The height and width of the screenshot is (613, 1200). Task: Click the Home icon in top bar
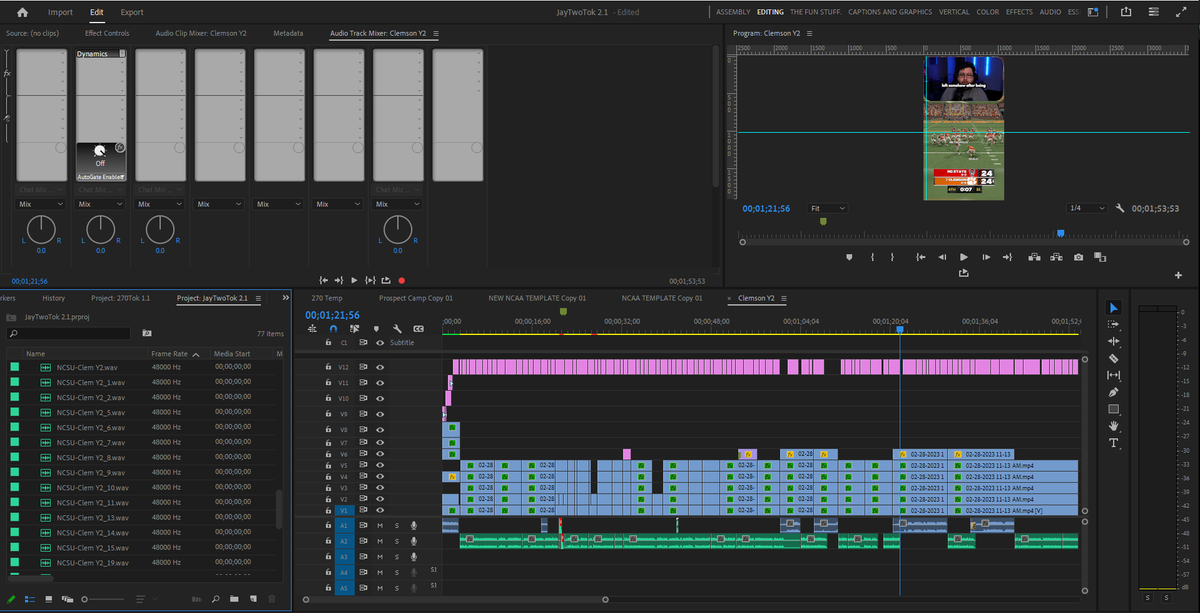click(x=22, y=12)
